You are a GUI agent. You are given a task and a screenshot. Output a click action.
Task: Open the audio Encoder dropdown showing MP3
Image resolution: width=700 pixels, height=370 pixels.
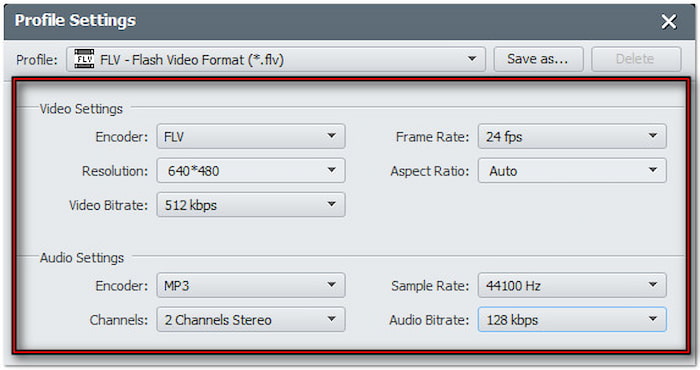(250, 285)
